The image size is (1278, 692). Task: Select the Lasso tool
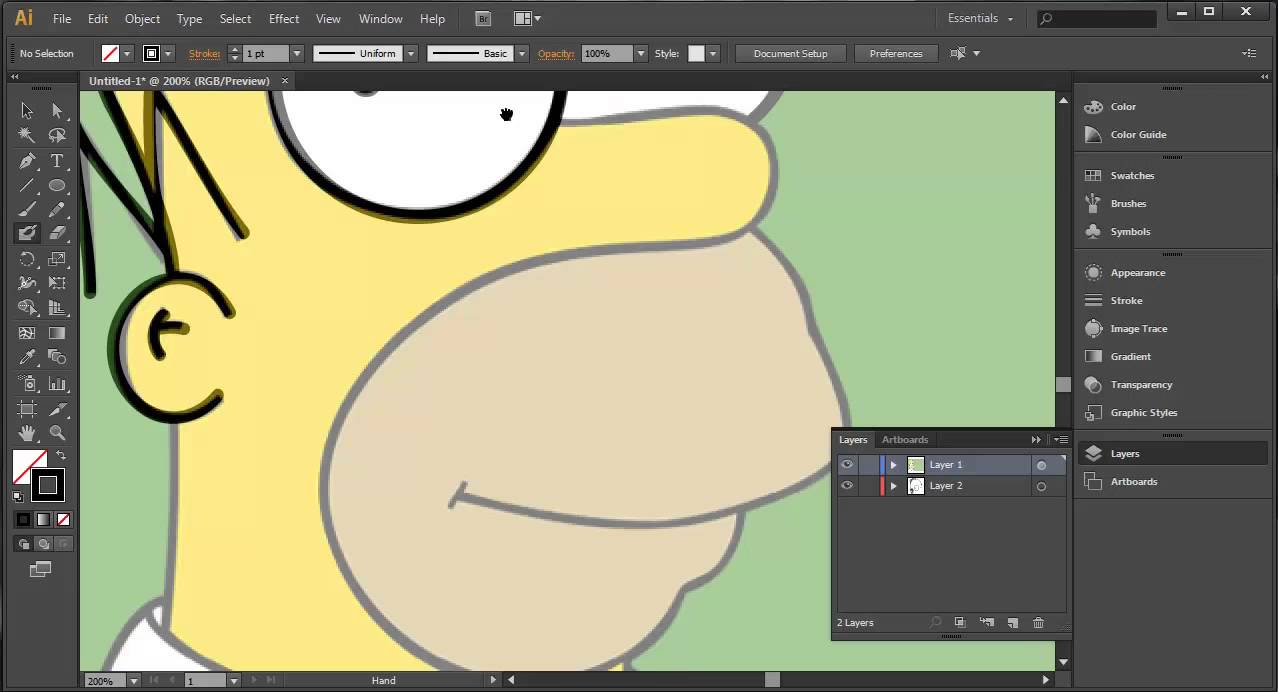coord(57,136)
